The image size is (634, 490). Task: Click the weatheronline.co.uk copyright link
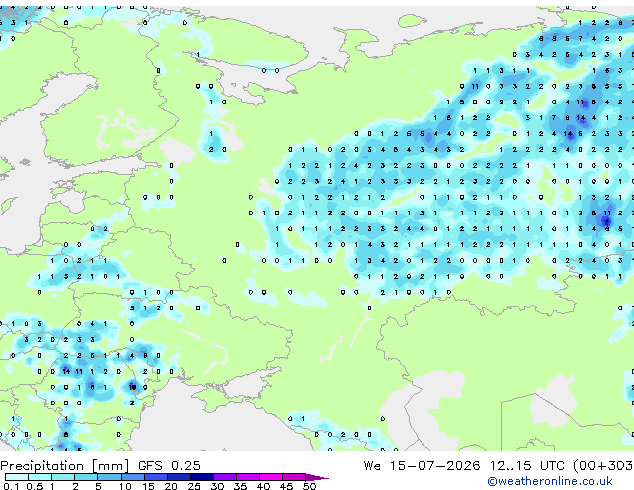pyautogui.click(x=549, y=481)
